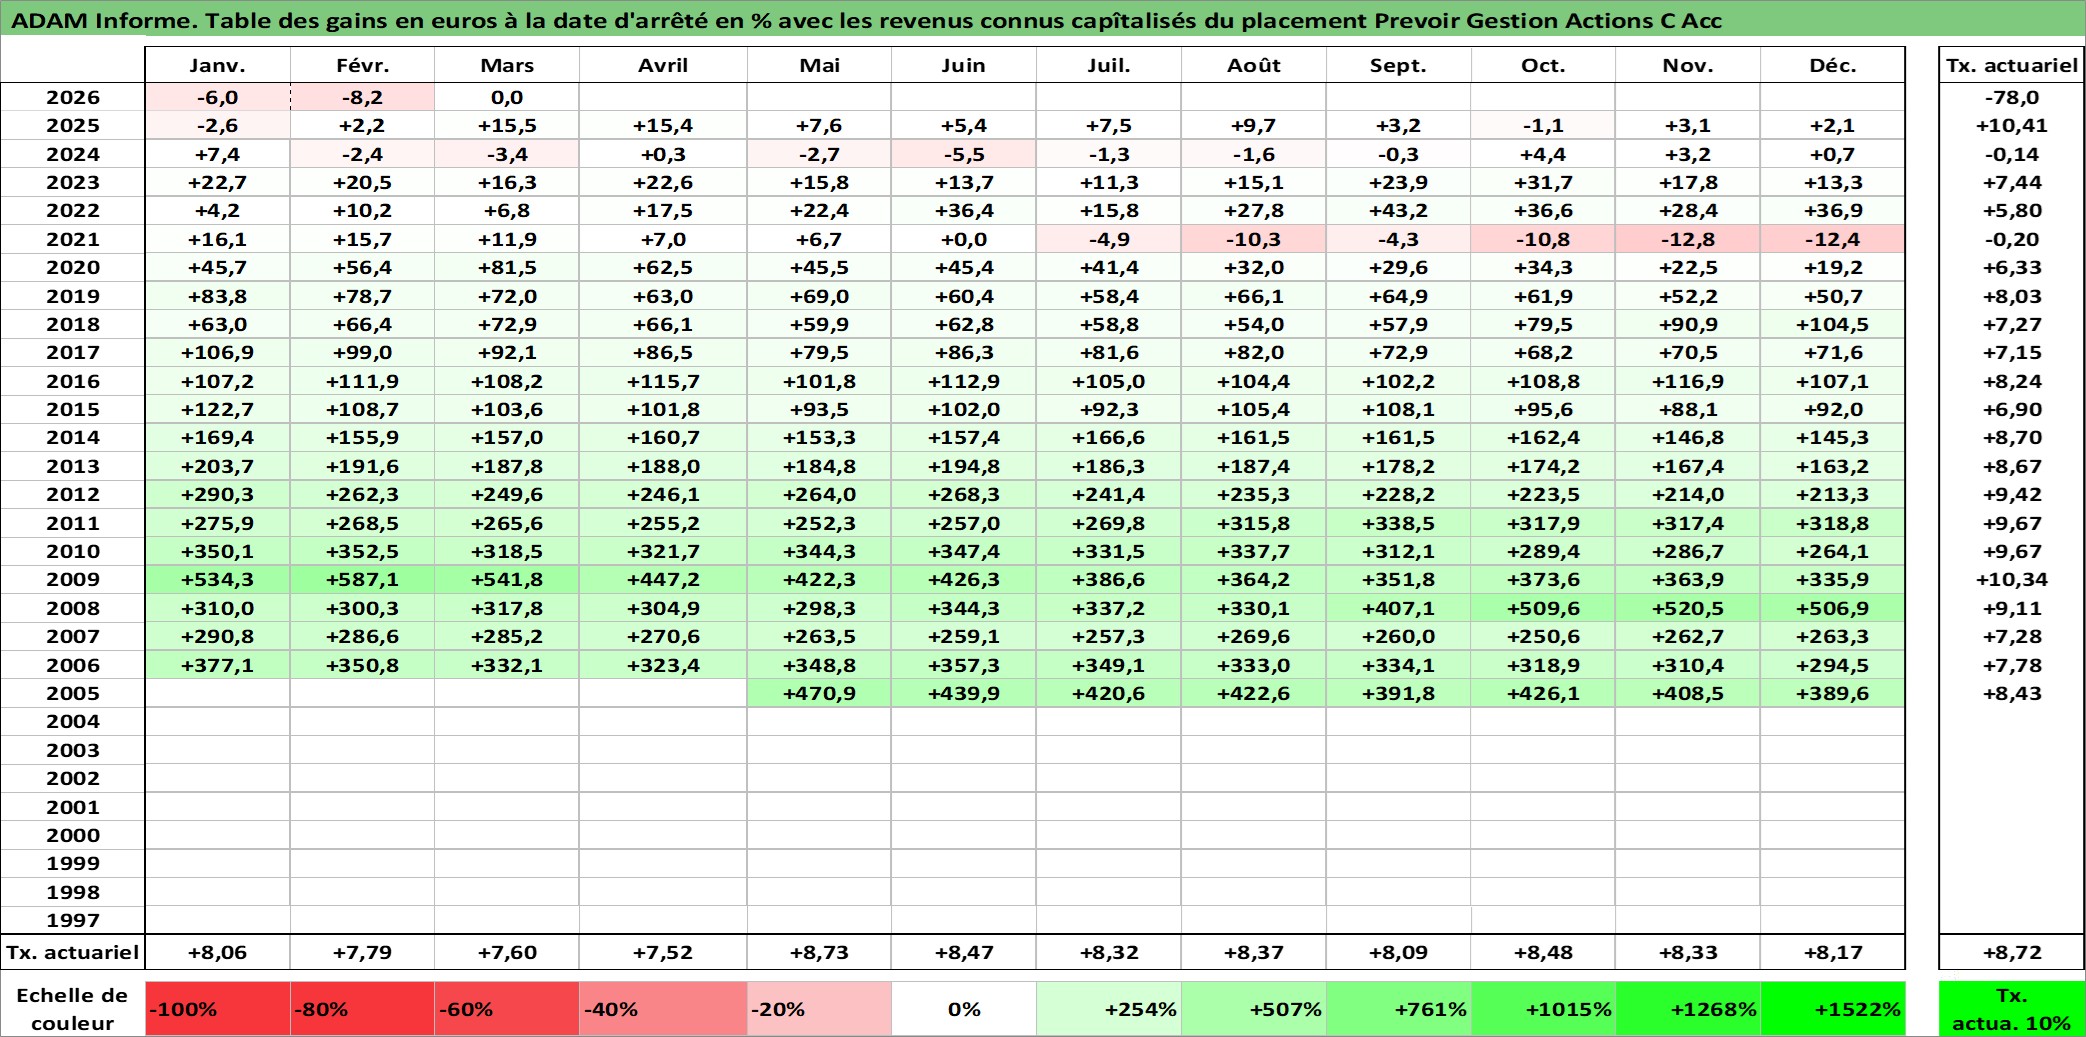Click the 'Nov.' column header
Viewport: 2086px width, 1037px height.
pos(1688,65)
